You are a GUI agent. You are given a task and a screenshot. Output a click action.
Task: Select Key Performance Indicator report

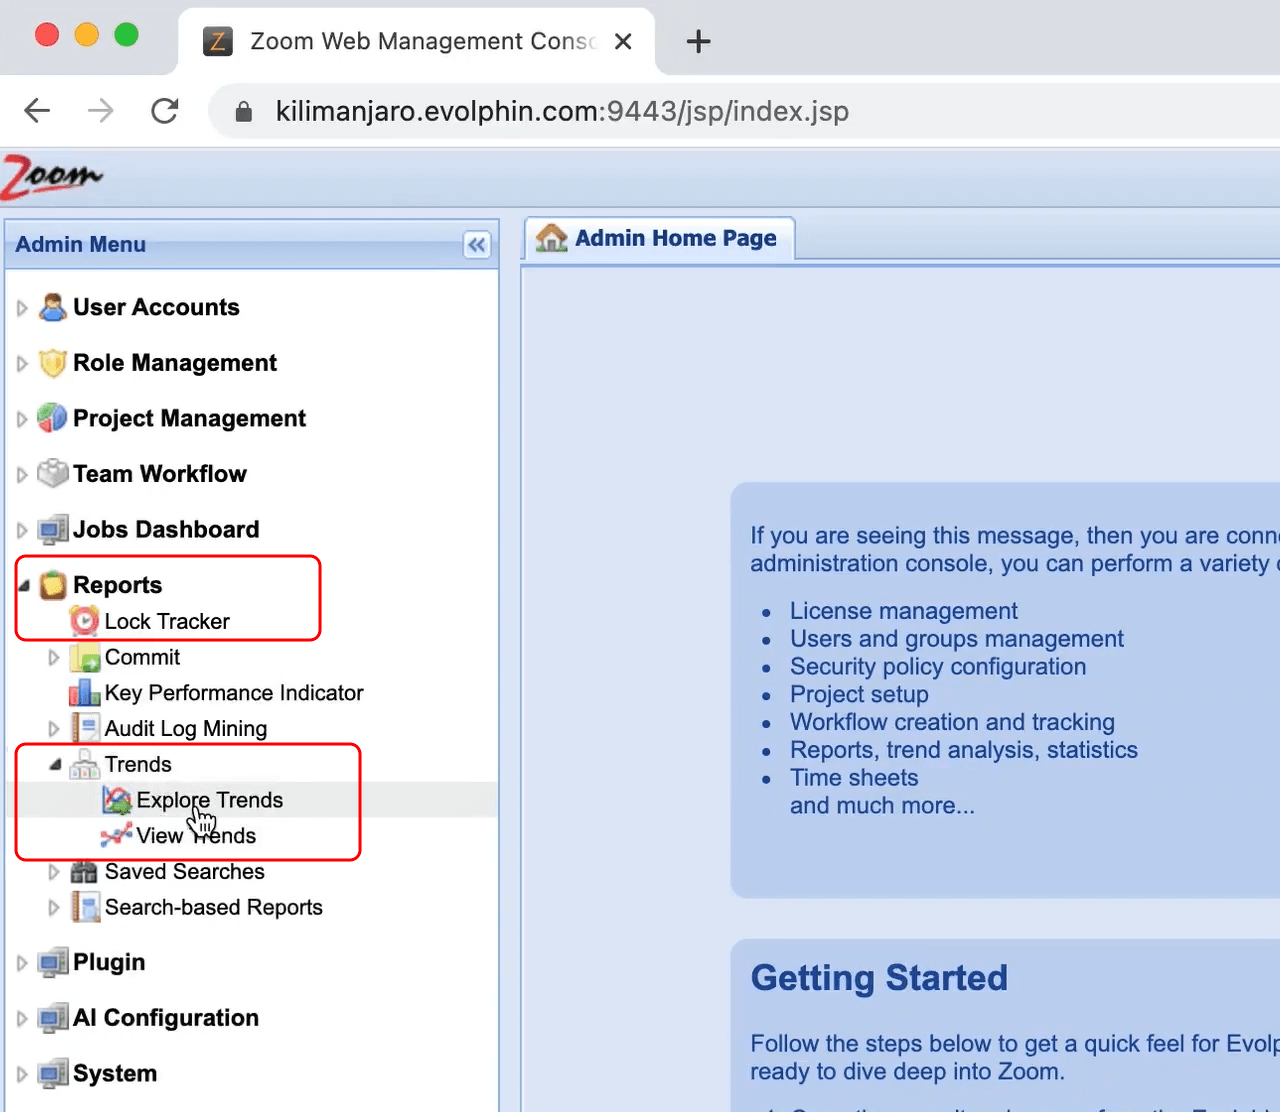click(x=234, y=693)
